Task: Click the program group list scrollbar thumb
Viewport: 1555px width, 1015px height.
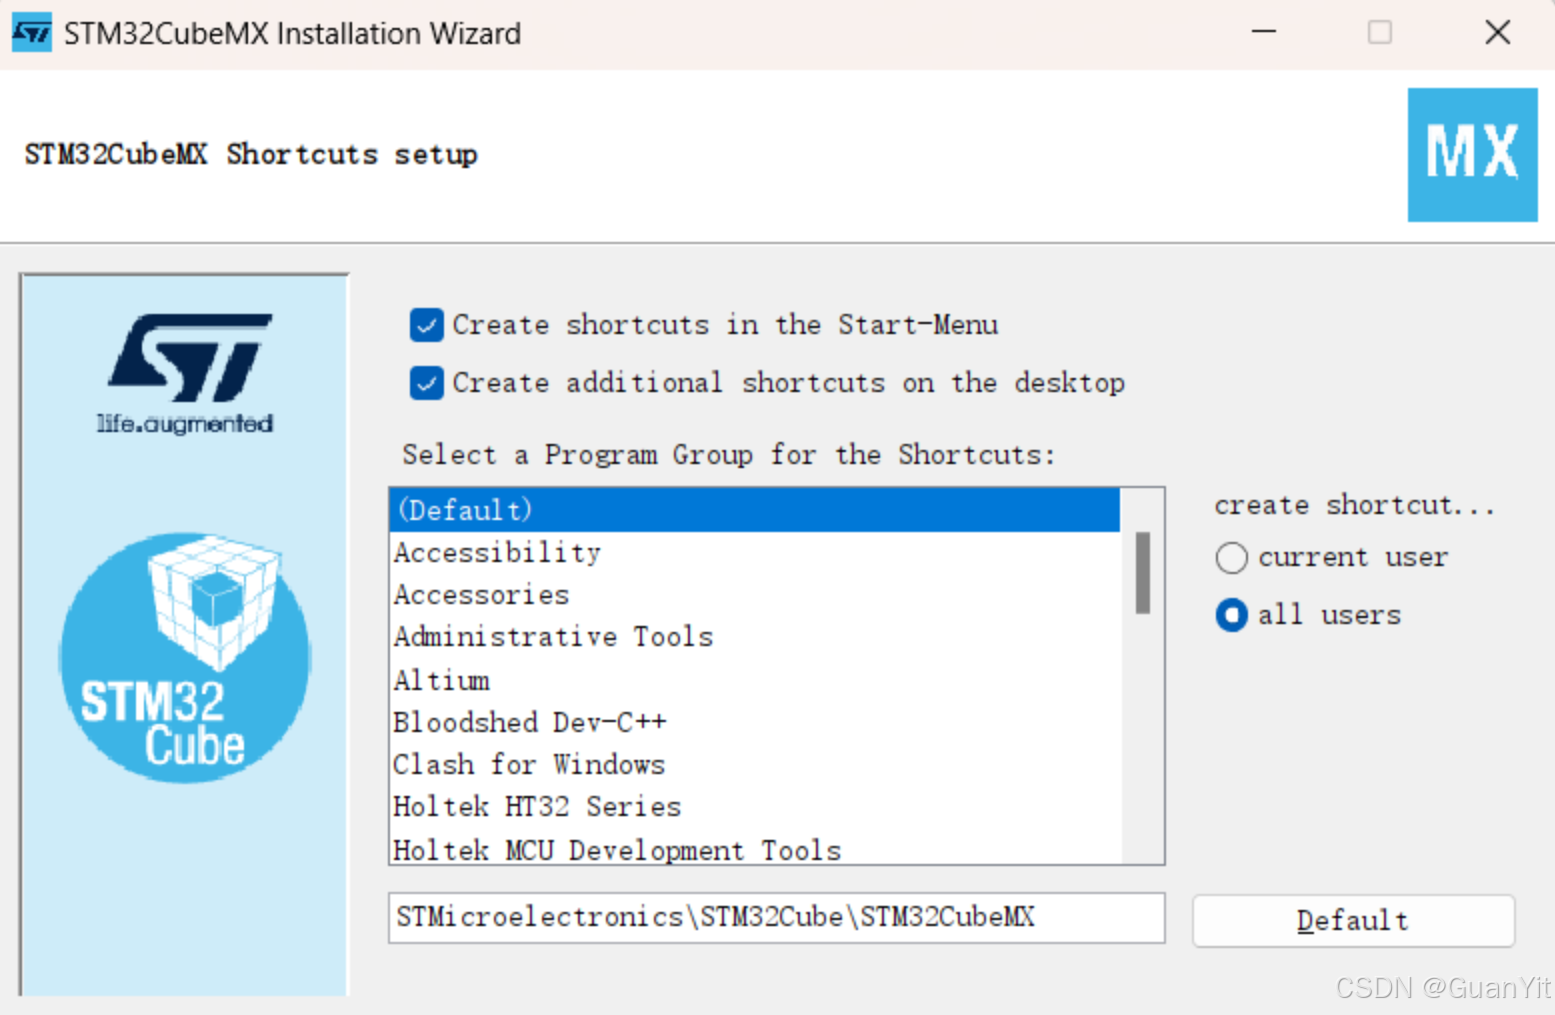Action: tap(1142, 573)
